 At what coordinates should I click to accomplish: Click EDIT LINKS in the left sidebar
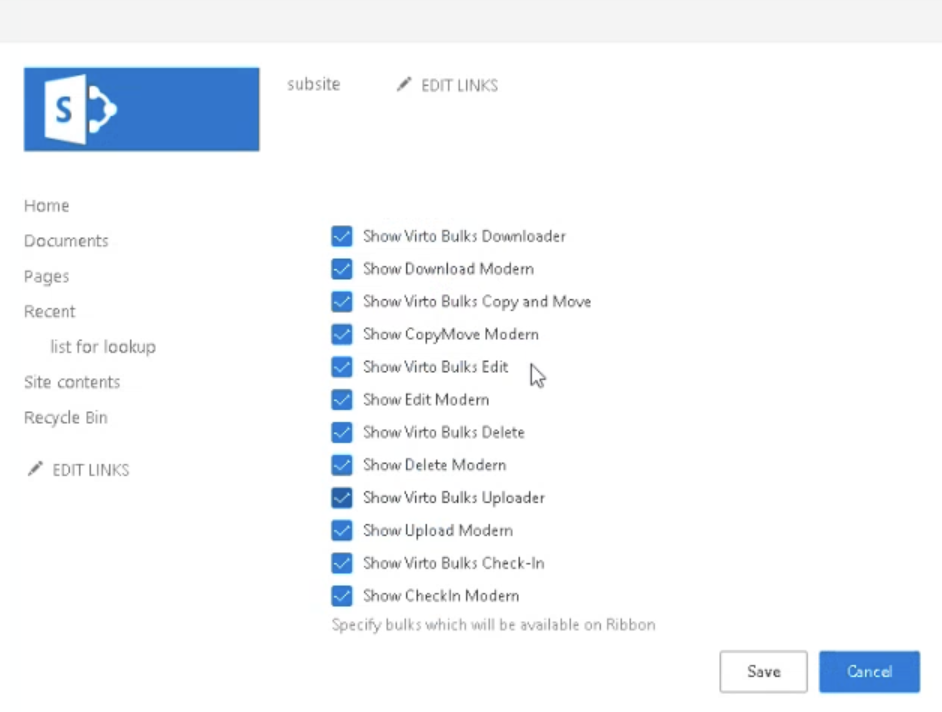91,470
